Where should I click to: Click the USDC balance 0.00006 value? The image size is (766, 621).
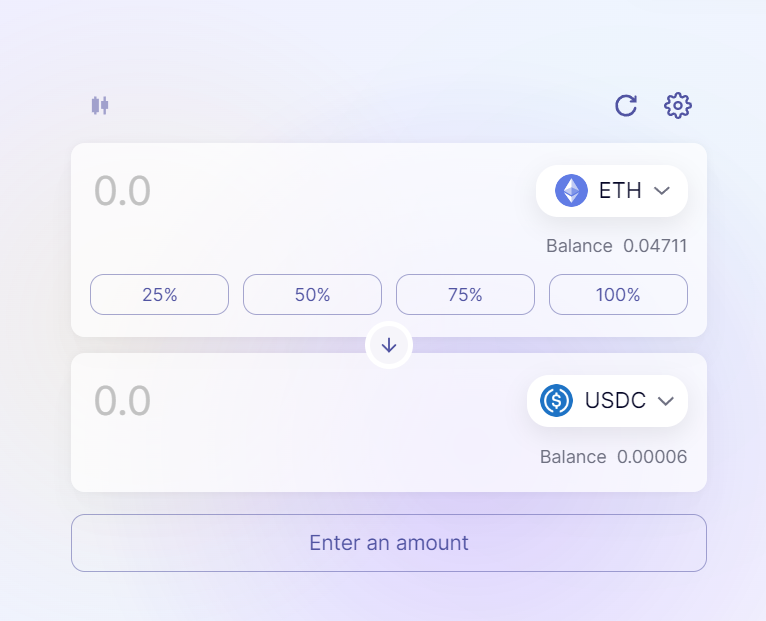(652, 457)
